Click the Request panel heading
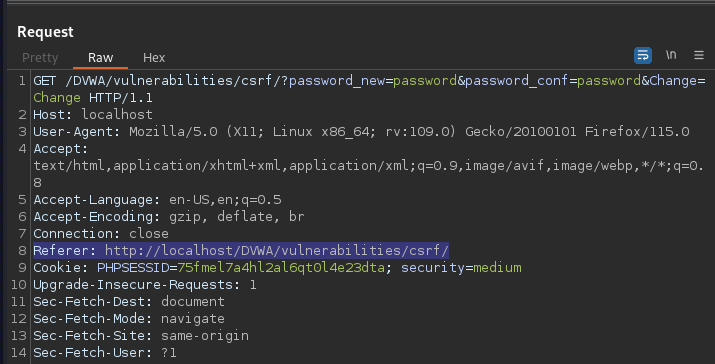This screenshot has height=364, width=715. coord(45,32)
